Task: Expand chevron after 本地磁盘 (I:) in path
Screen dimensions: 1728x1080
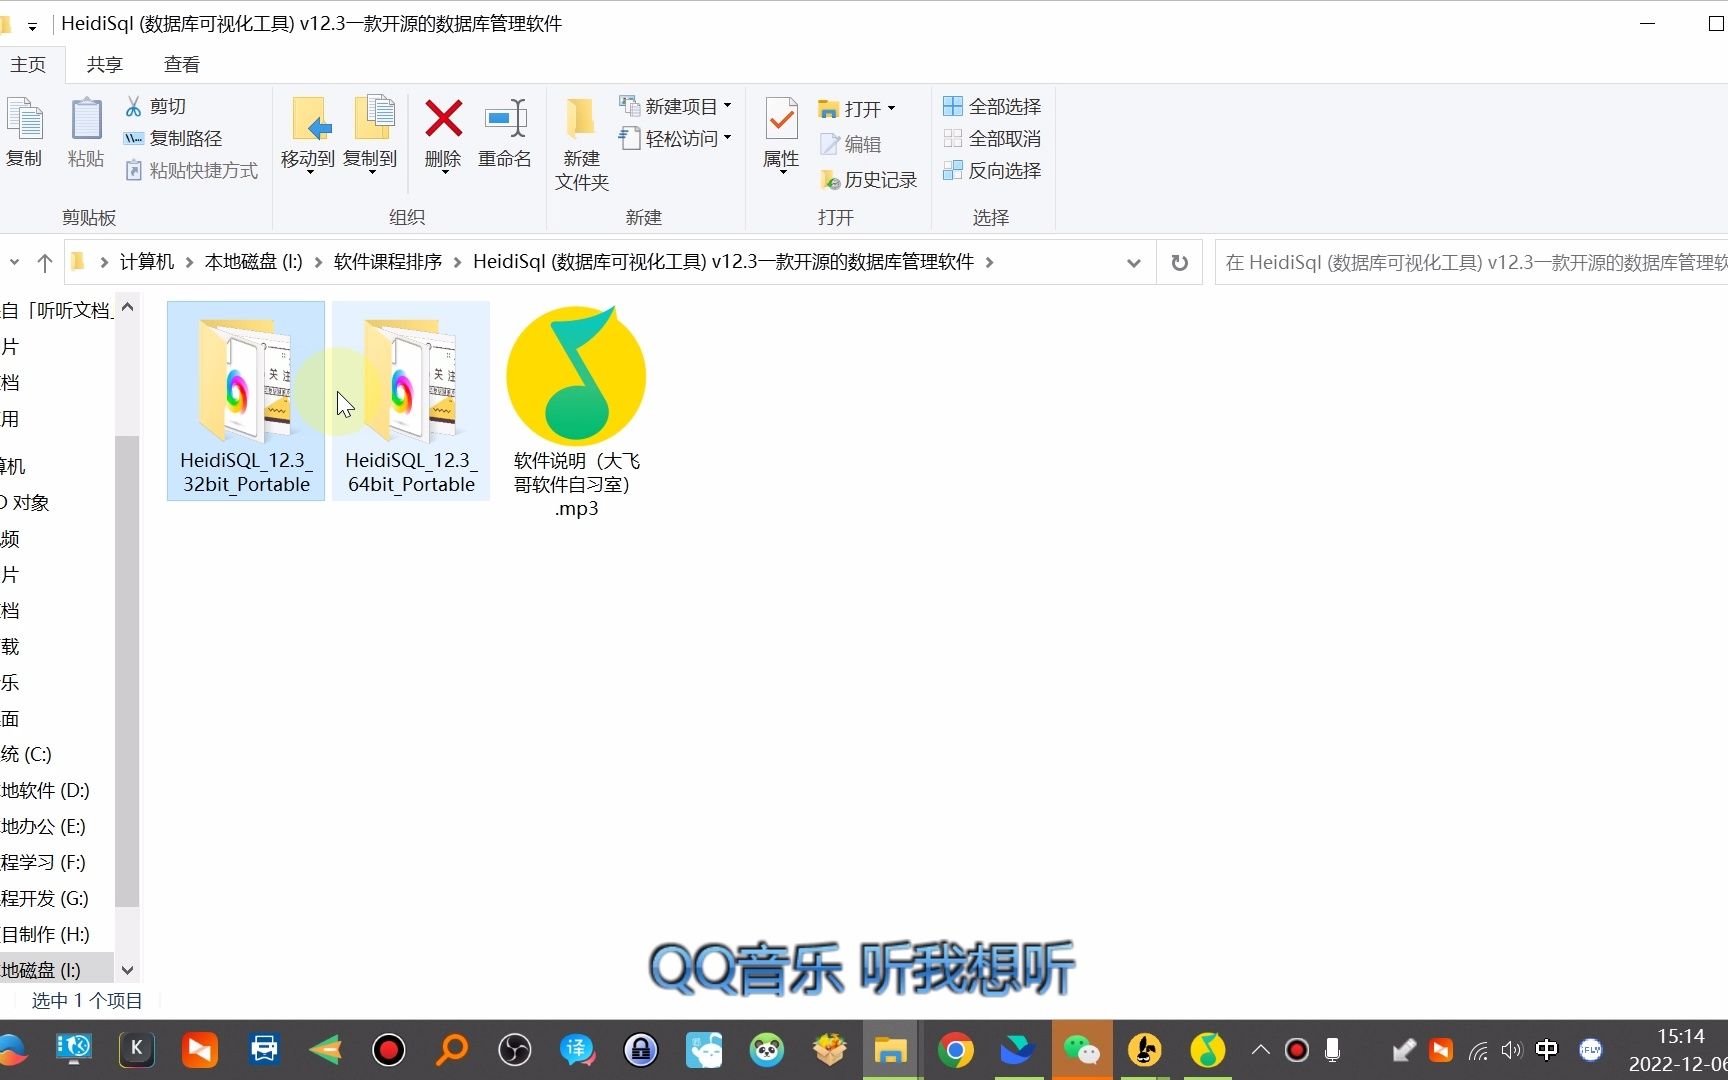Action: point(318,262)
